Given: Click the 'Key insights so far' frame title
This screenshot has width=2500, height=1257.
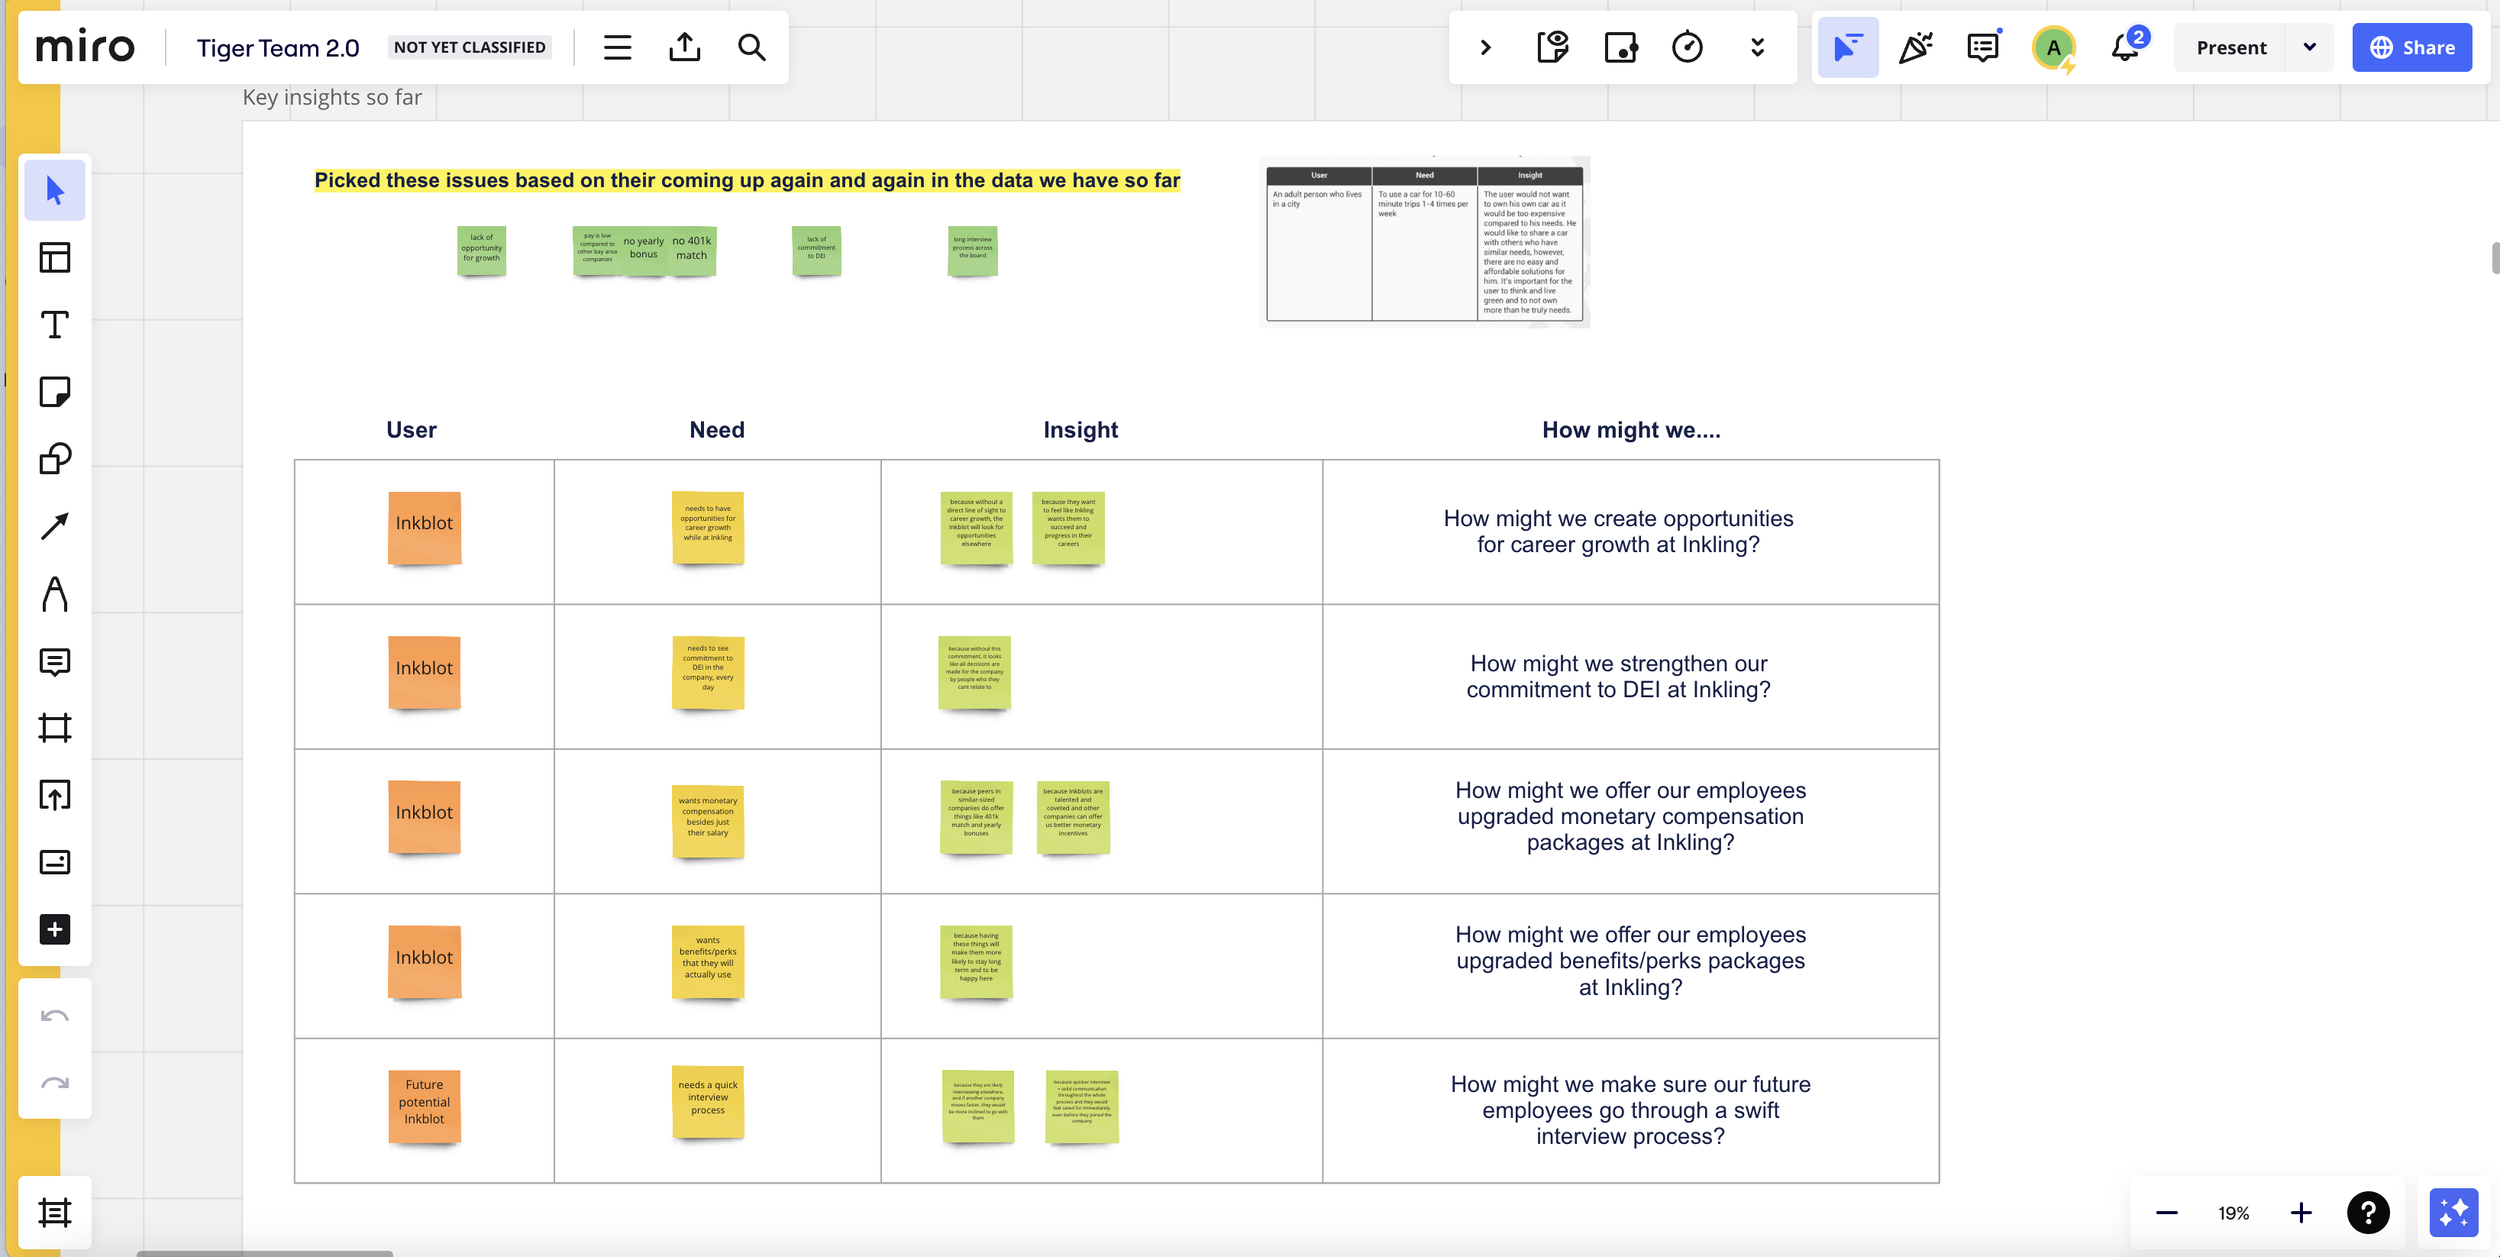Looking at the screenshot, I should tap(332, 97).
